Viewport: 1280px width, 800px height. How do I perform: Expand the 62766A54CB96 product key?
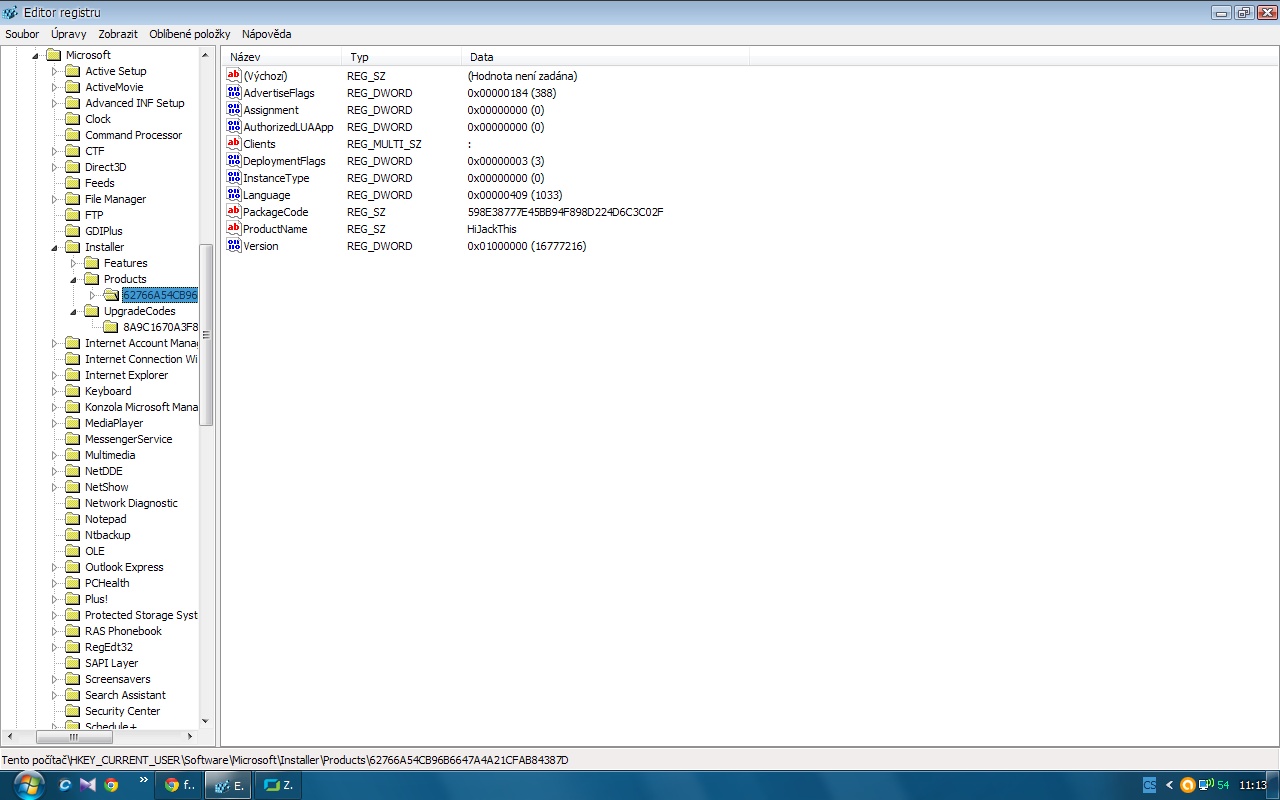tap(93, 295)
